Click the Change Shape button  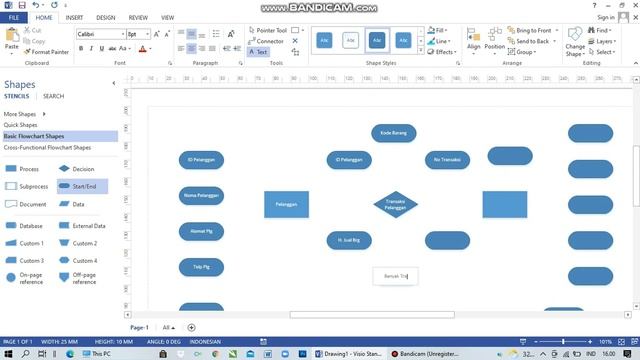coord(575,42)
